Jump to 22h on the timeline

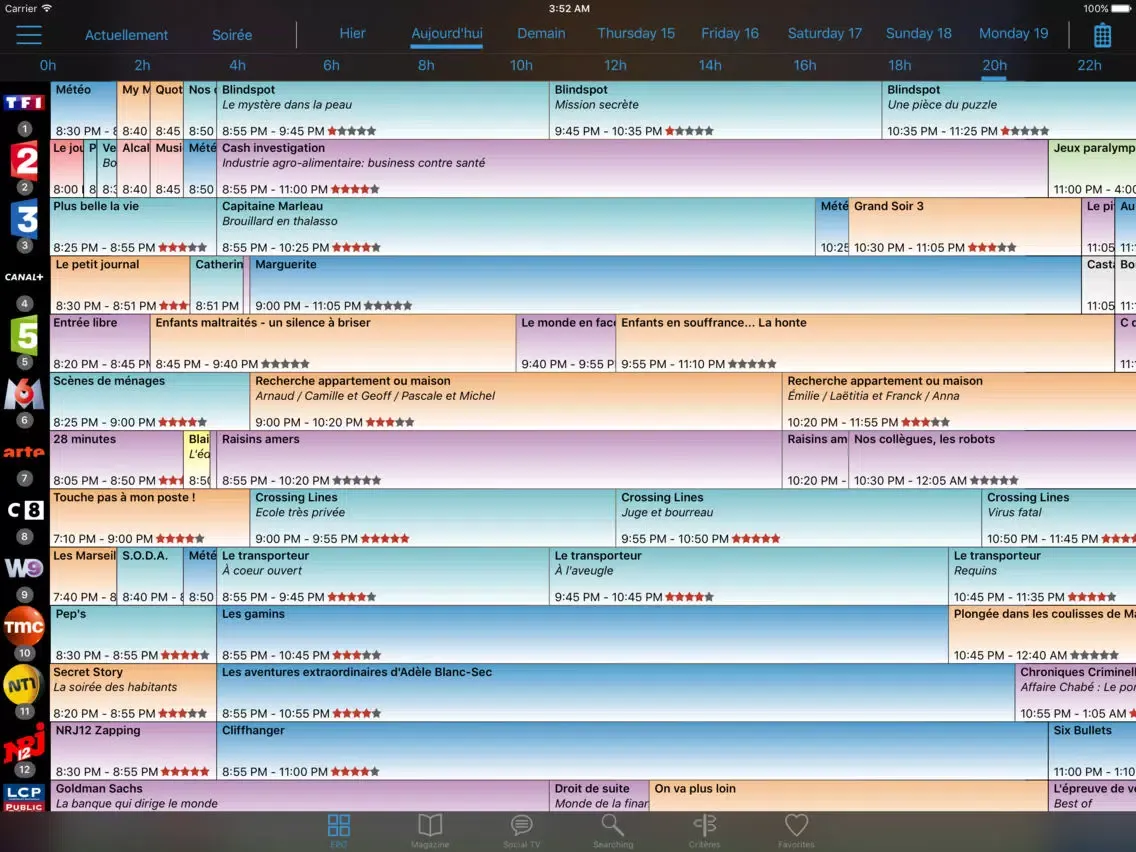pyautogui.click(x=1089, y=65)
